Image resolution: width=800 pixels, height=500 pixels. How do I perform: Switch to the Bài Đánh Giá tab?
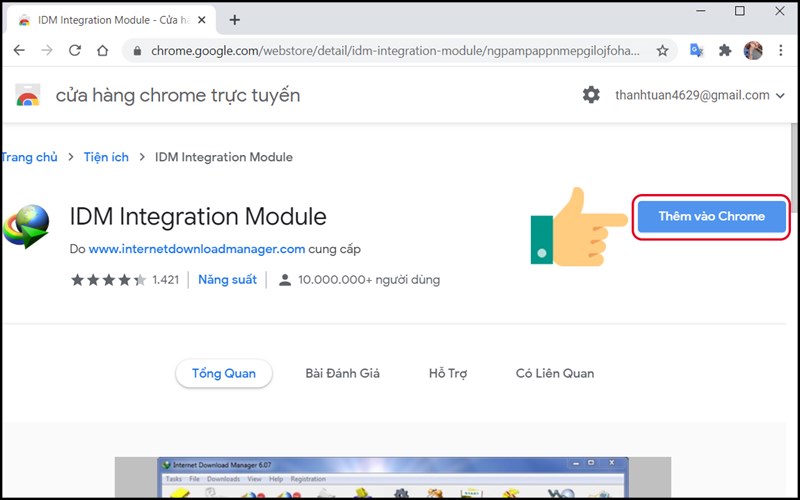342,373
